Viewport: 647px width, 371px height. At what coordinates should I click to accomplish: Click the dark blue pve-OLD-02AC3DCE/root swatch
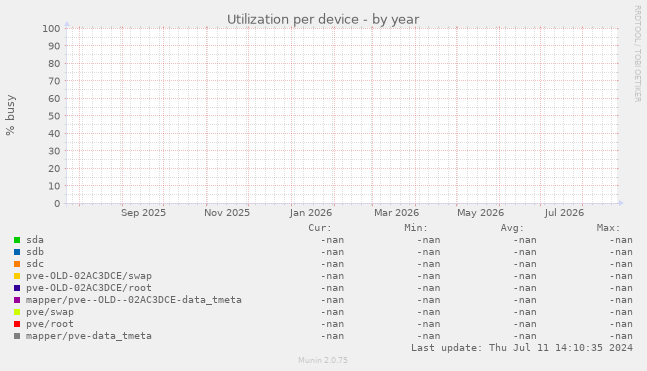coord(17,288)
